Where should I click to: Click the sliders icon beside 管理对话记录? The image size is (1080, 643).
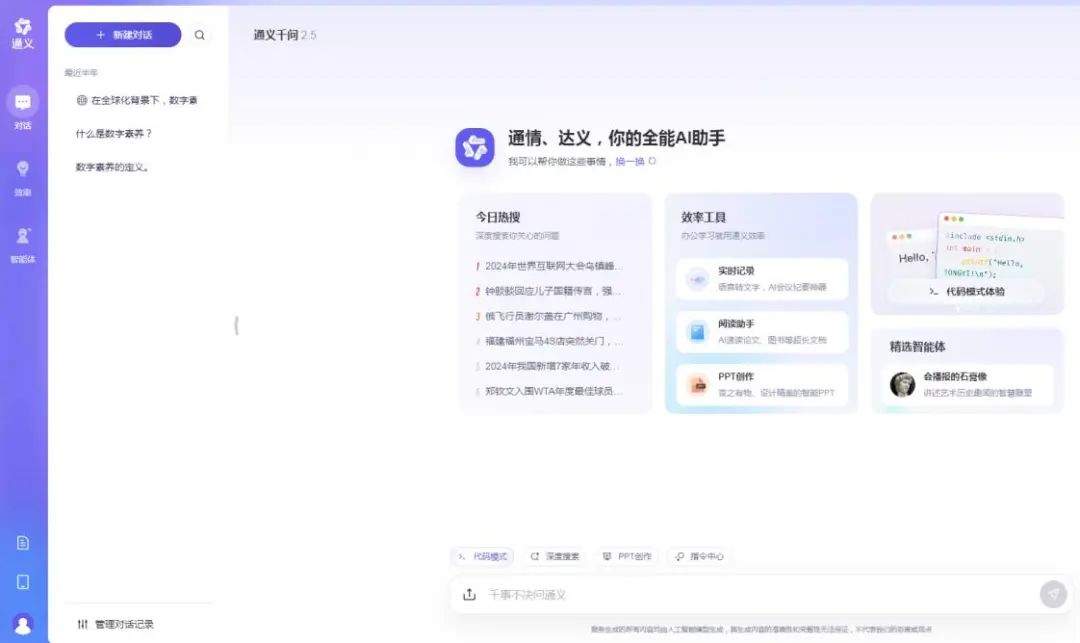[83, 624]
